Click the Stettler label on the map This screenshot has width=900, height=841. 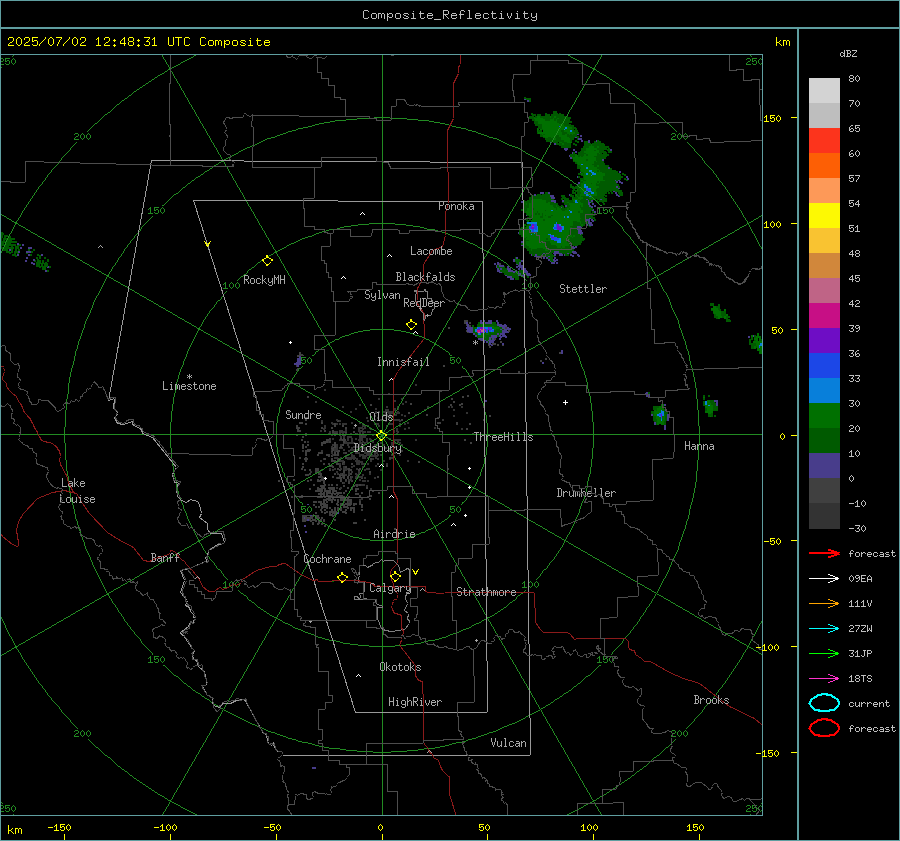[x=583, y=289]
